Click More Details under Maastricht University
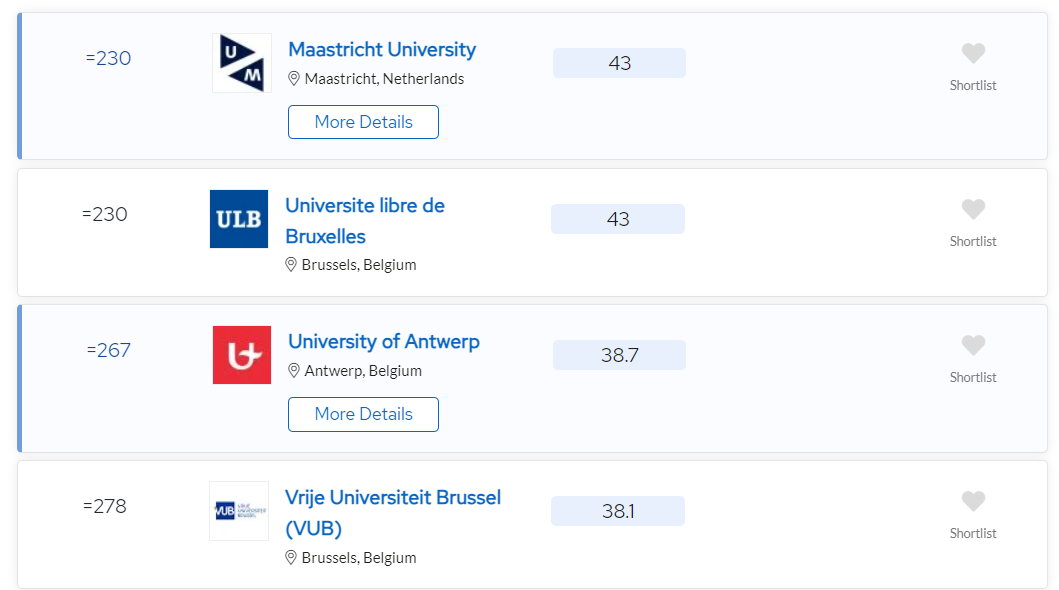 pyautogui.click(x=363, y=122)
